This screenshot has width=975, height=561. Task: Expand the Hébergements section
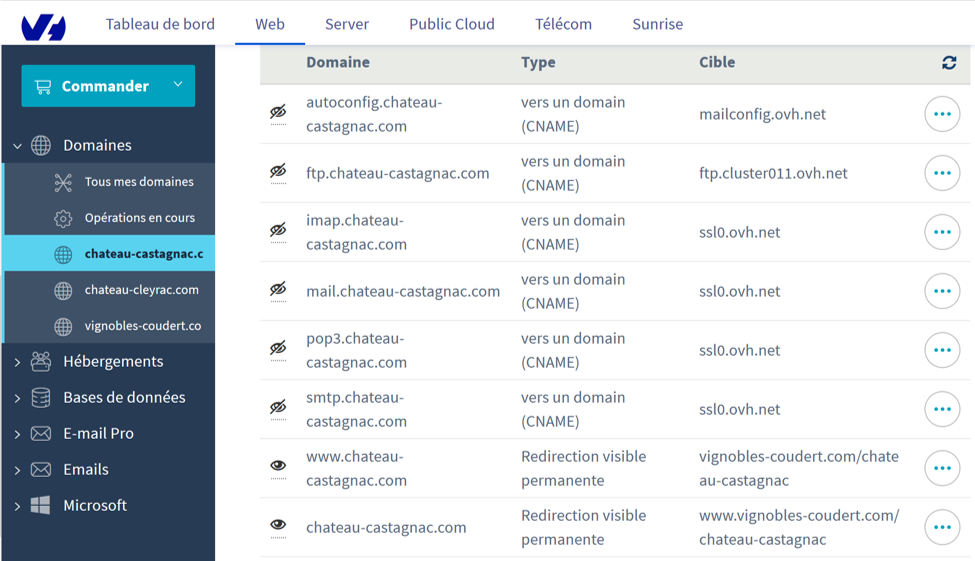tap(17, 362)
